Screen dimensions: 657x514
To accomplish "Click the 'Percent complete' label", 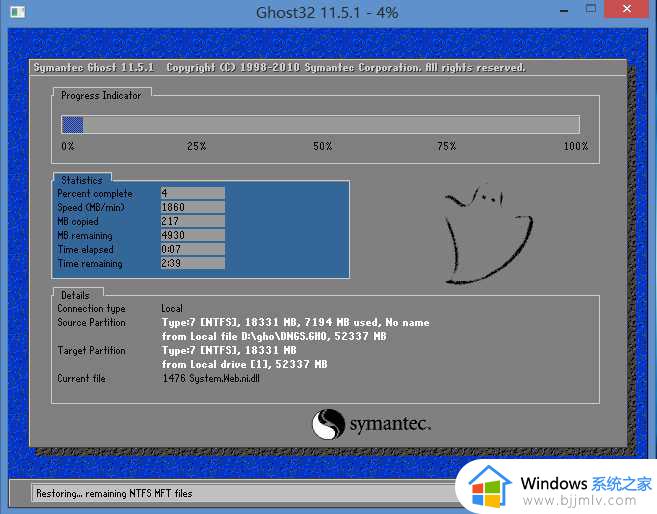I will click(95, 194).
